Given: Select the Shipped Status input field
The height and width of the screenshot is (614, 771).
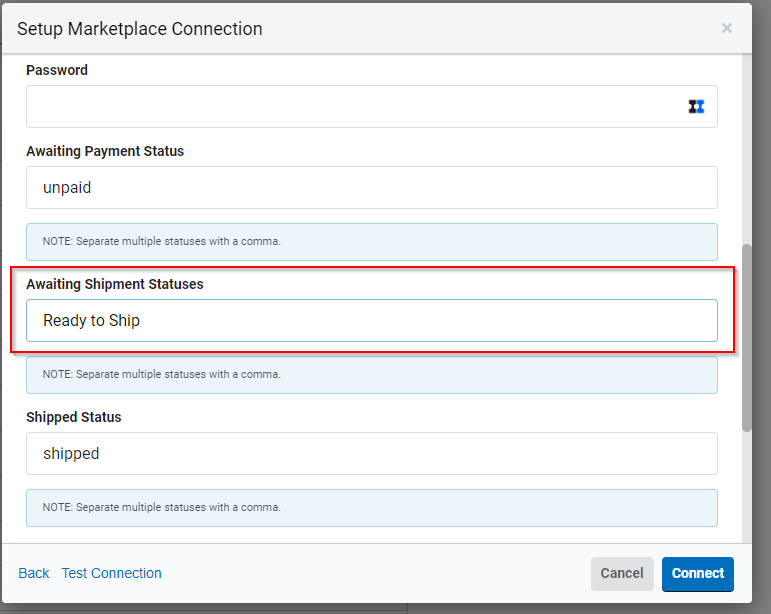Looking at the screenshot, I should tap(371, 453).
